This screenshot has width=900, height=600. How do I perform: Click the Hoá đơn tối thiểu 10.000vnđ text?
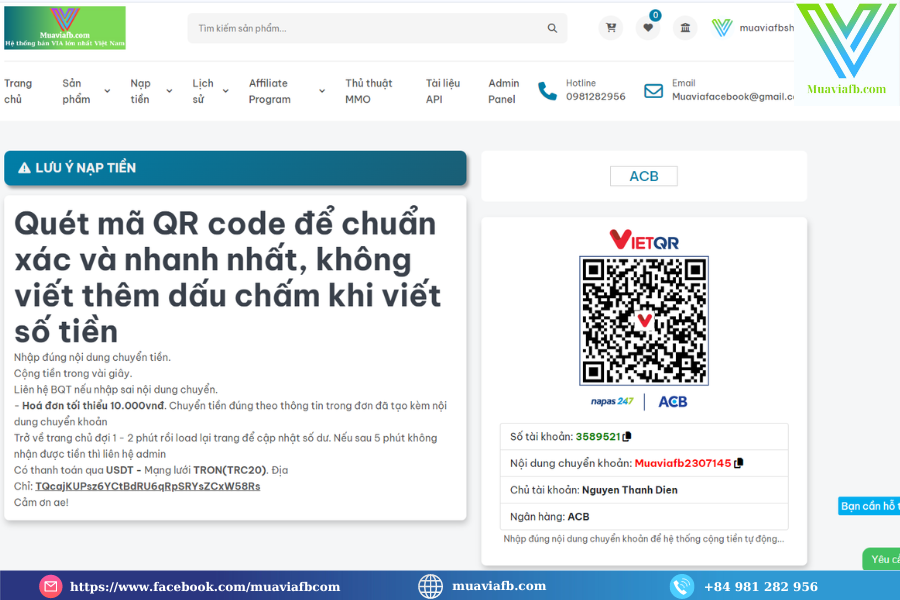tap(94, 405)
